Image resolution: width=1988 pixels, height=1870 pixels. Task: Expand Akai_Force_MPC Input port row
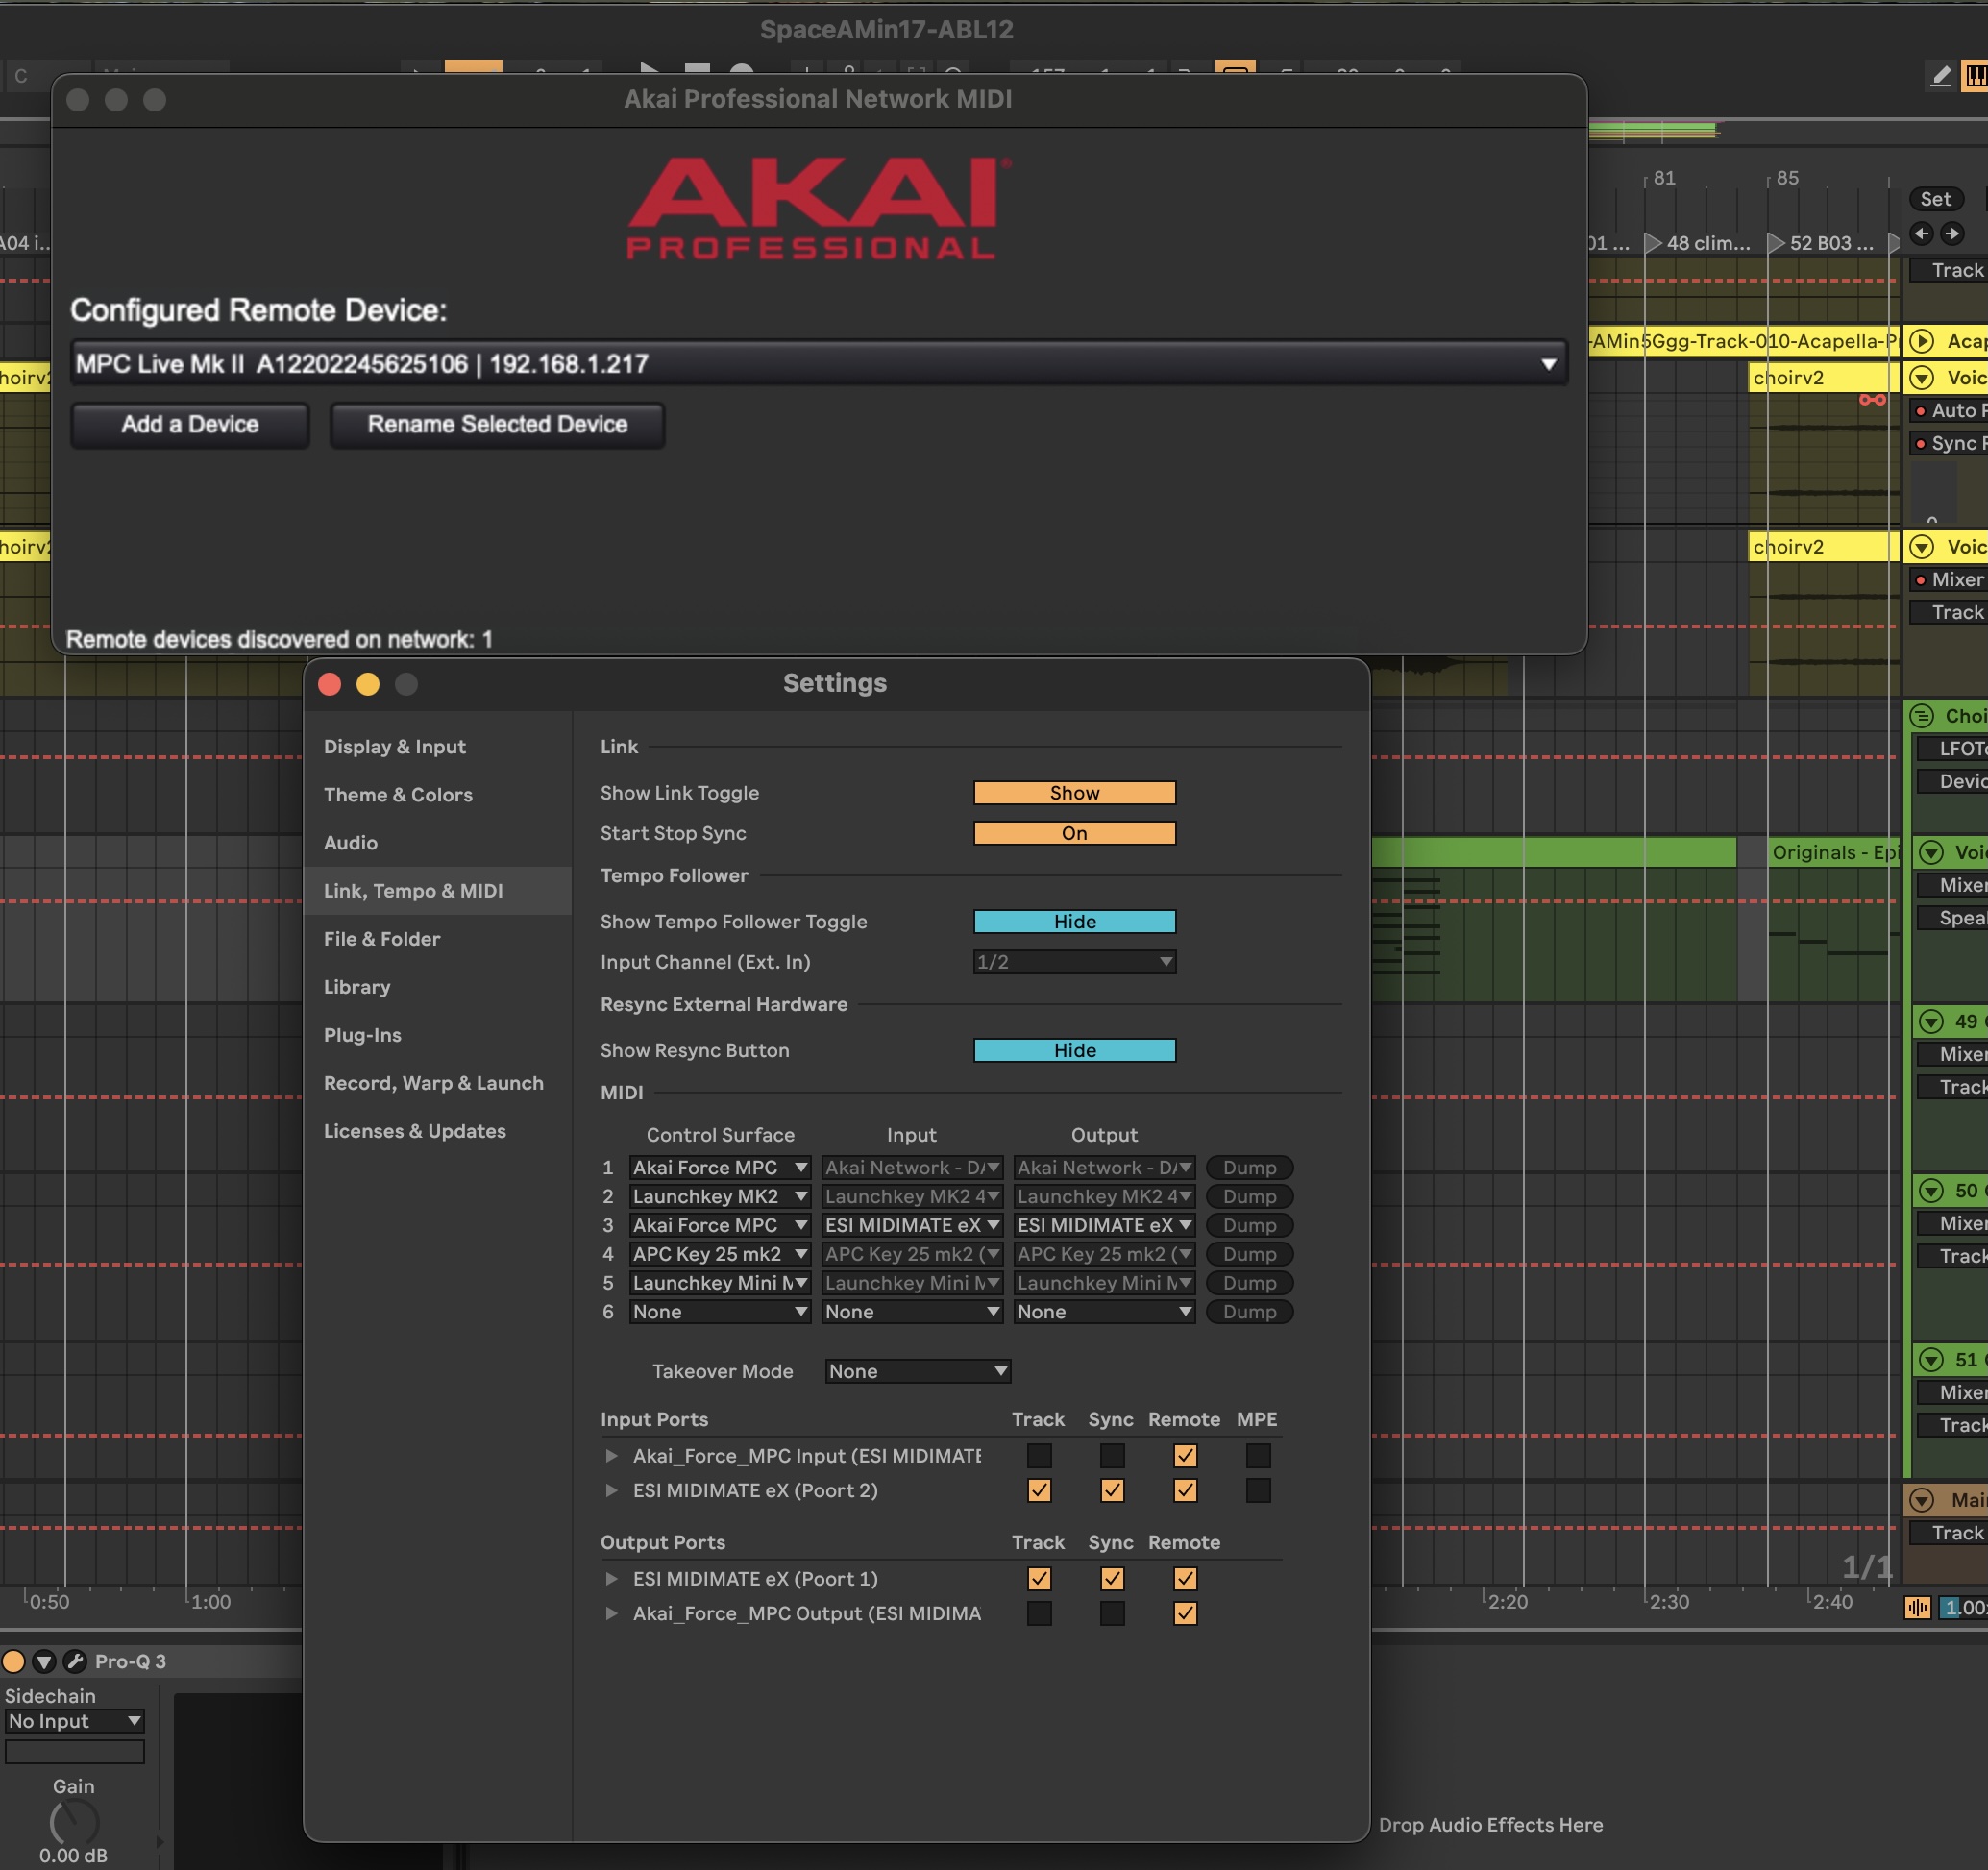click(611, 1456)
